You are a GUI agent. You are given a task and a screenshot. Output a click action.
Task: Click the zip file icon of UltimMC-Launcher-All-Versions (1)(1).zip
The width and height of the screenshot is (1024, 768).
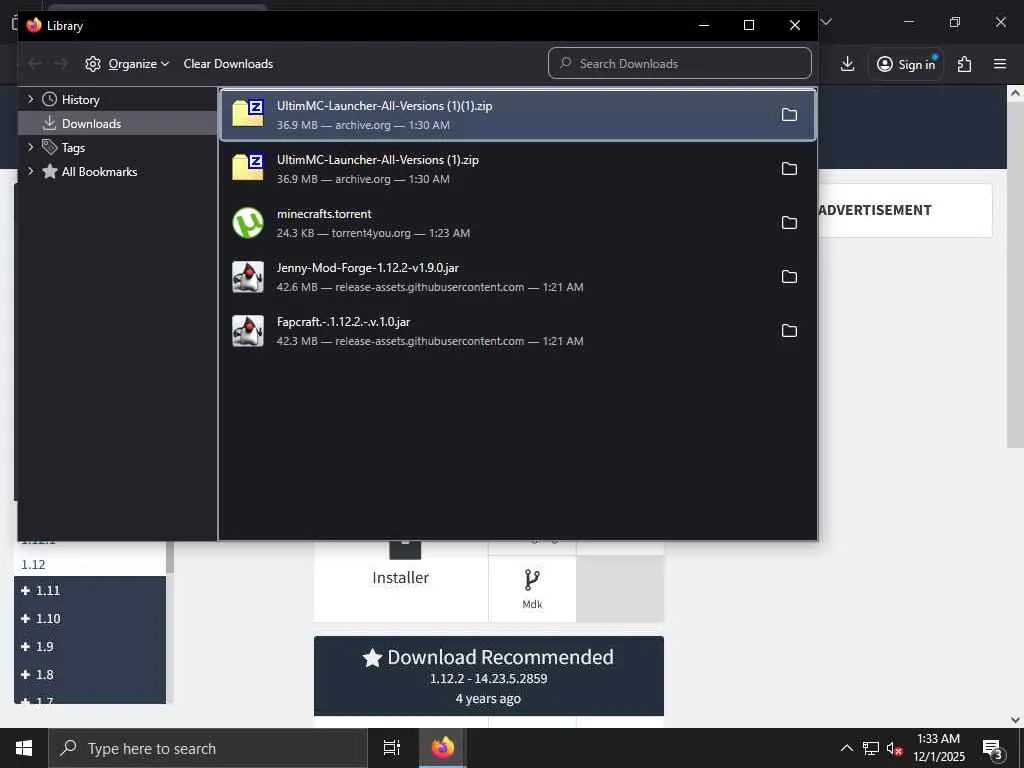click(248, 114)
